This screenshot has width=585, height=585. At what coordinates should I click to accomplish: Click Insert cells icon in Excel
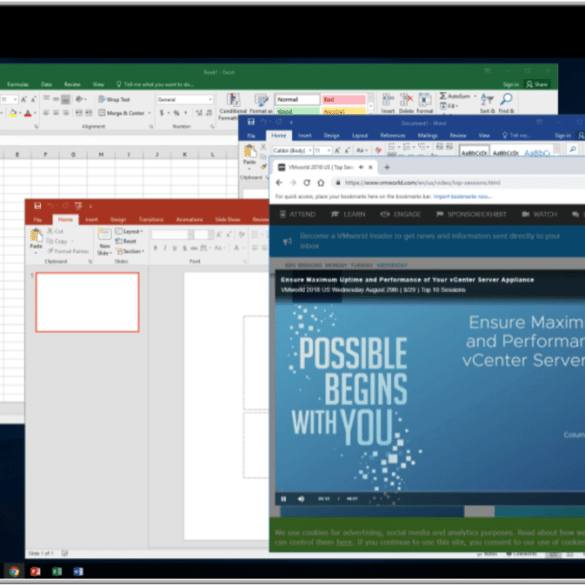point(388,99)
